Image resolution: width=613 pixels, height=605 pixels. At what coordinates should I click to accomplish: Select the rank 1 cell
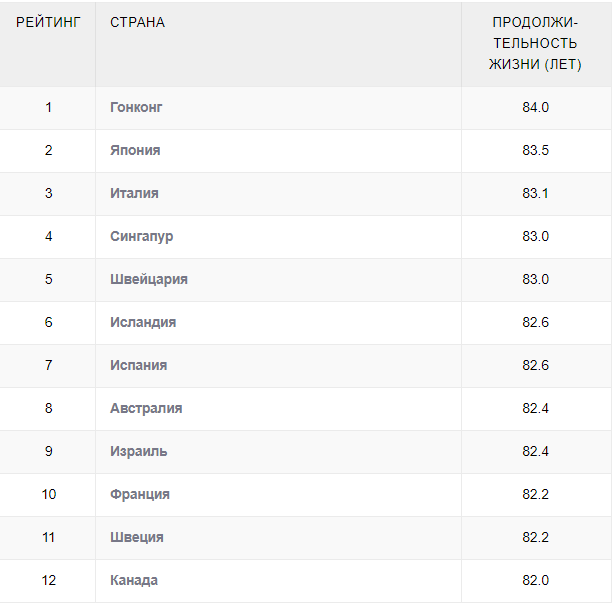coord(48,107)
